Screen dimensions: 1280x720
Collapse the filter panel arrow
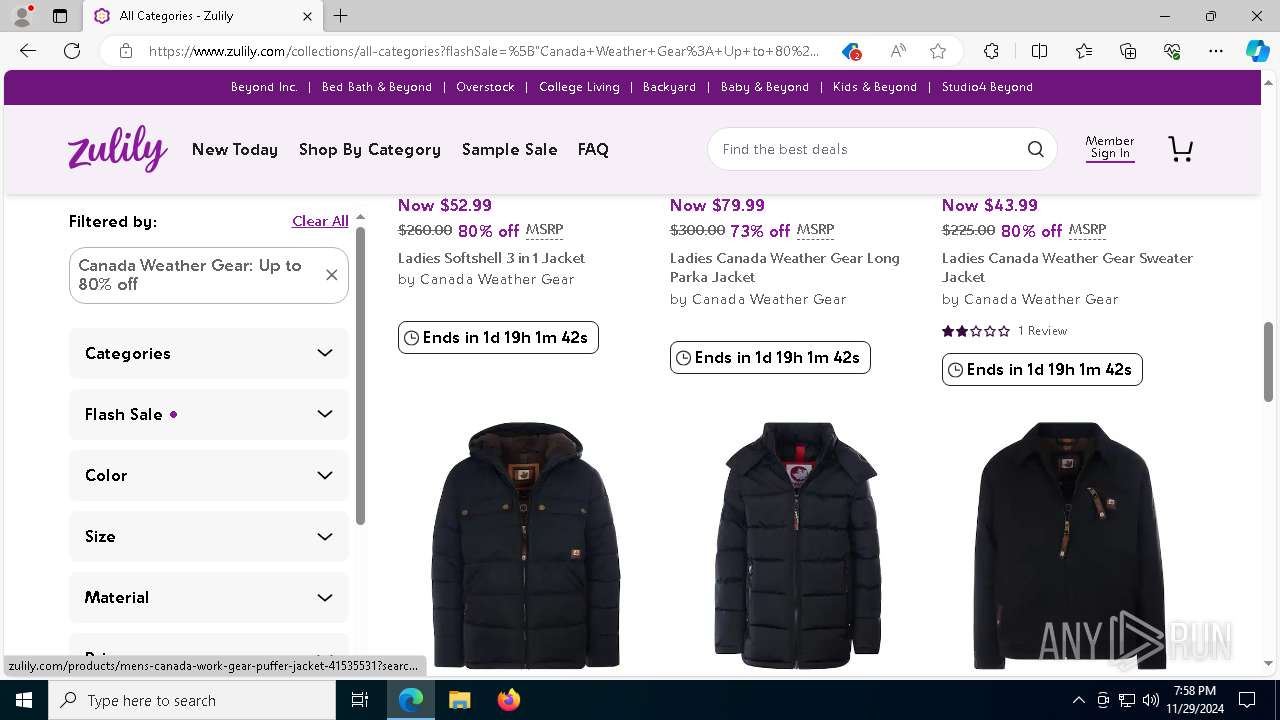click(360, 217)
